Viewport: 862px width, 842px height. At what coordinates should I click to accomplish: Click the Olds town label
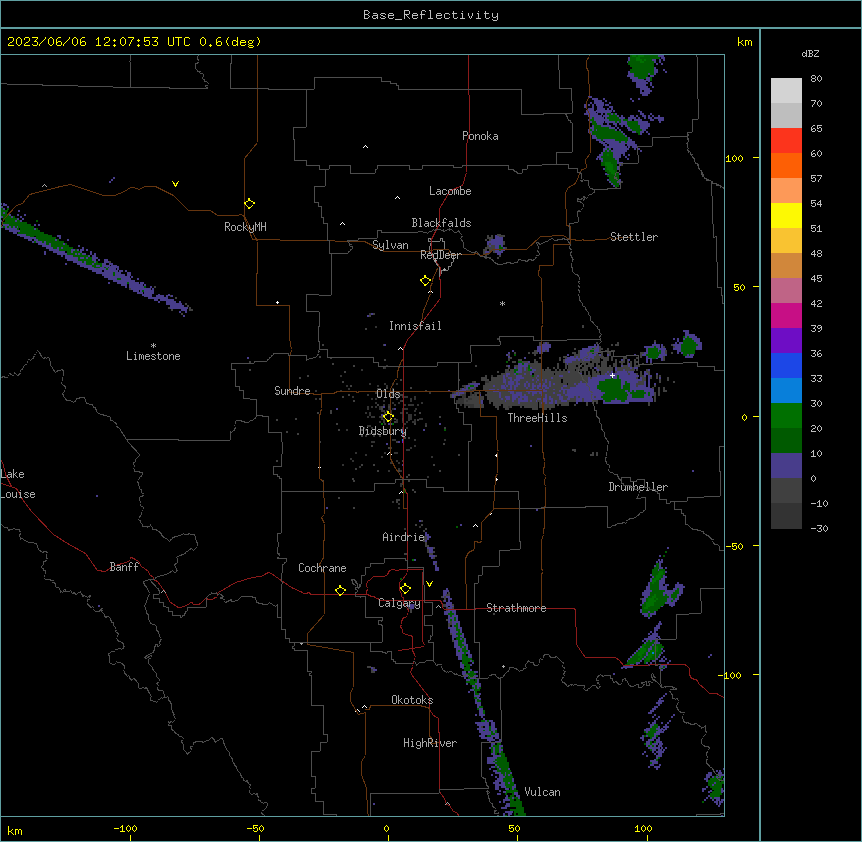388,394
